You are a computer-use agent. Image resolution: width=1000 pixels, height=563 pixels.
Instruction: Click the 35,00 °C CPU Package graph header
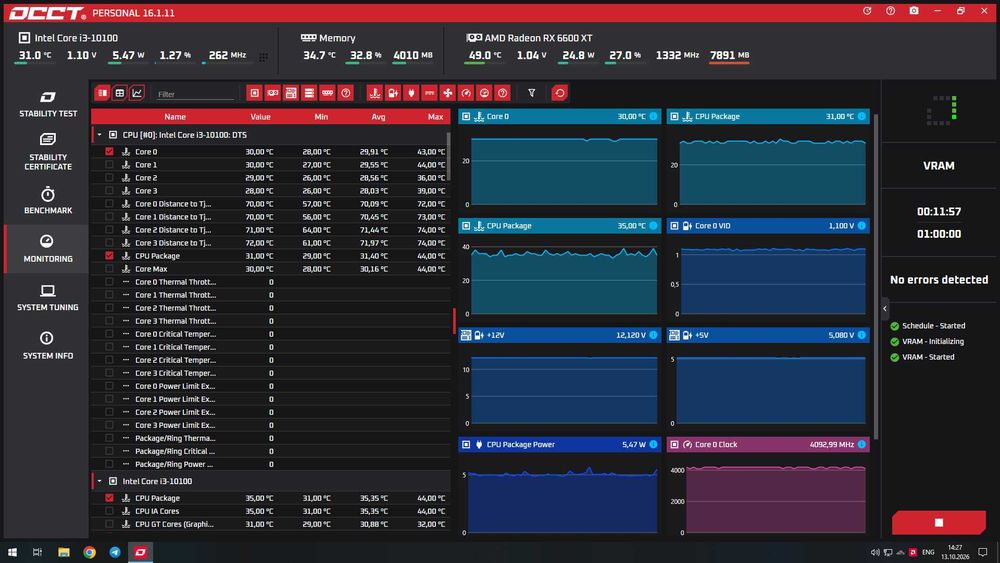click(x=559, y=226)
